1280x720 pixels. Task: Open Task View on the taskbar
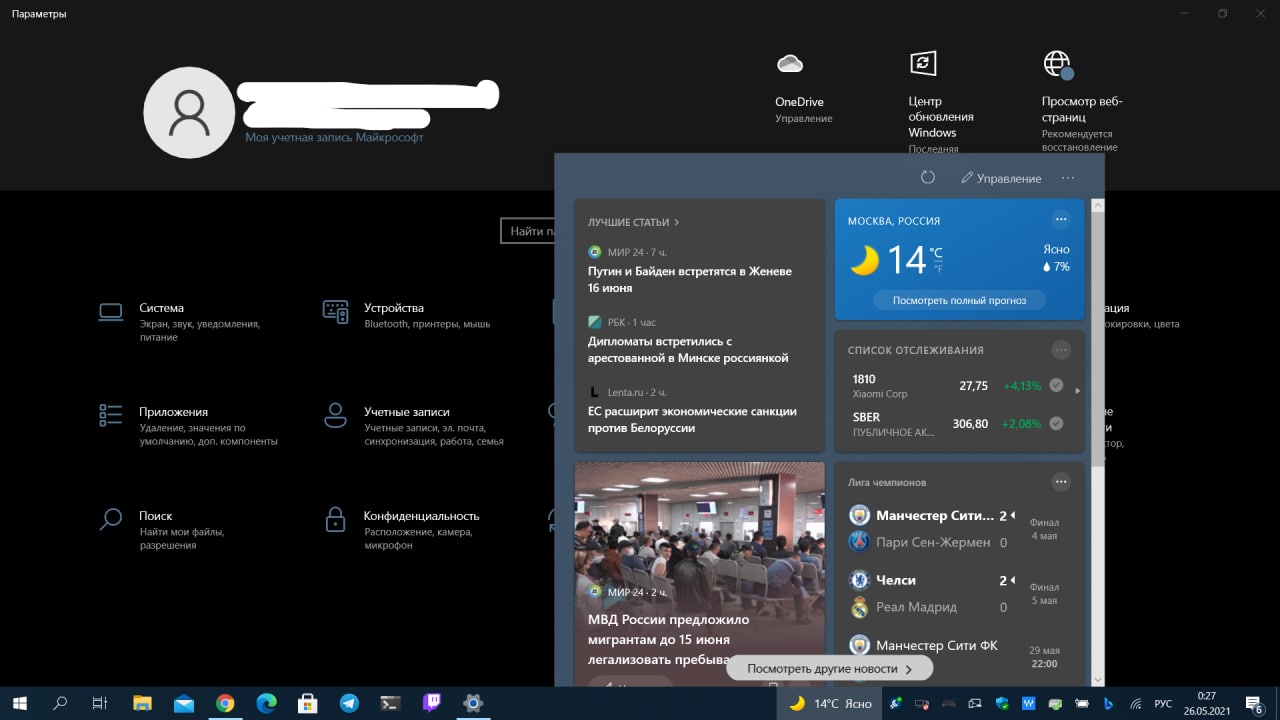(x=99, y=703)
